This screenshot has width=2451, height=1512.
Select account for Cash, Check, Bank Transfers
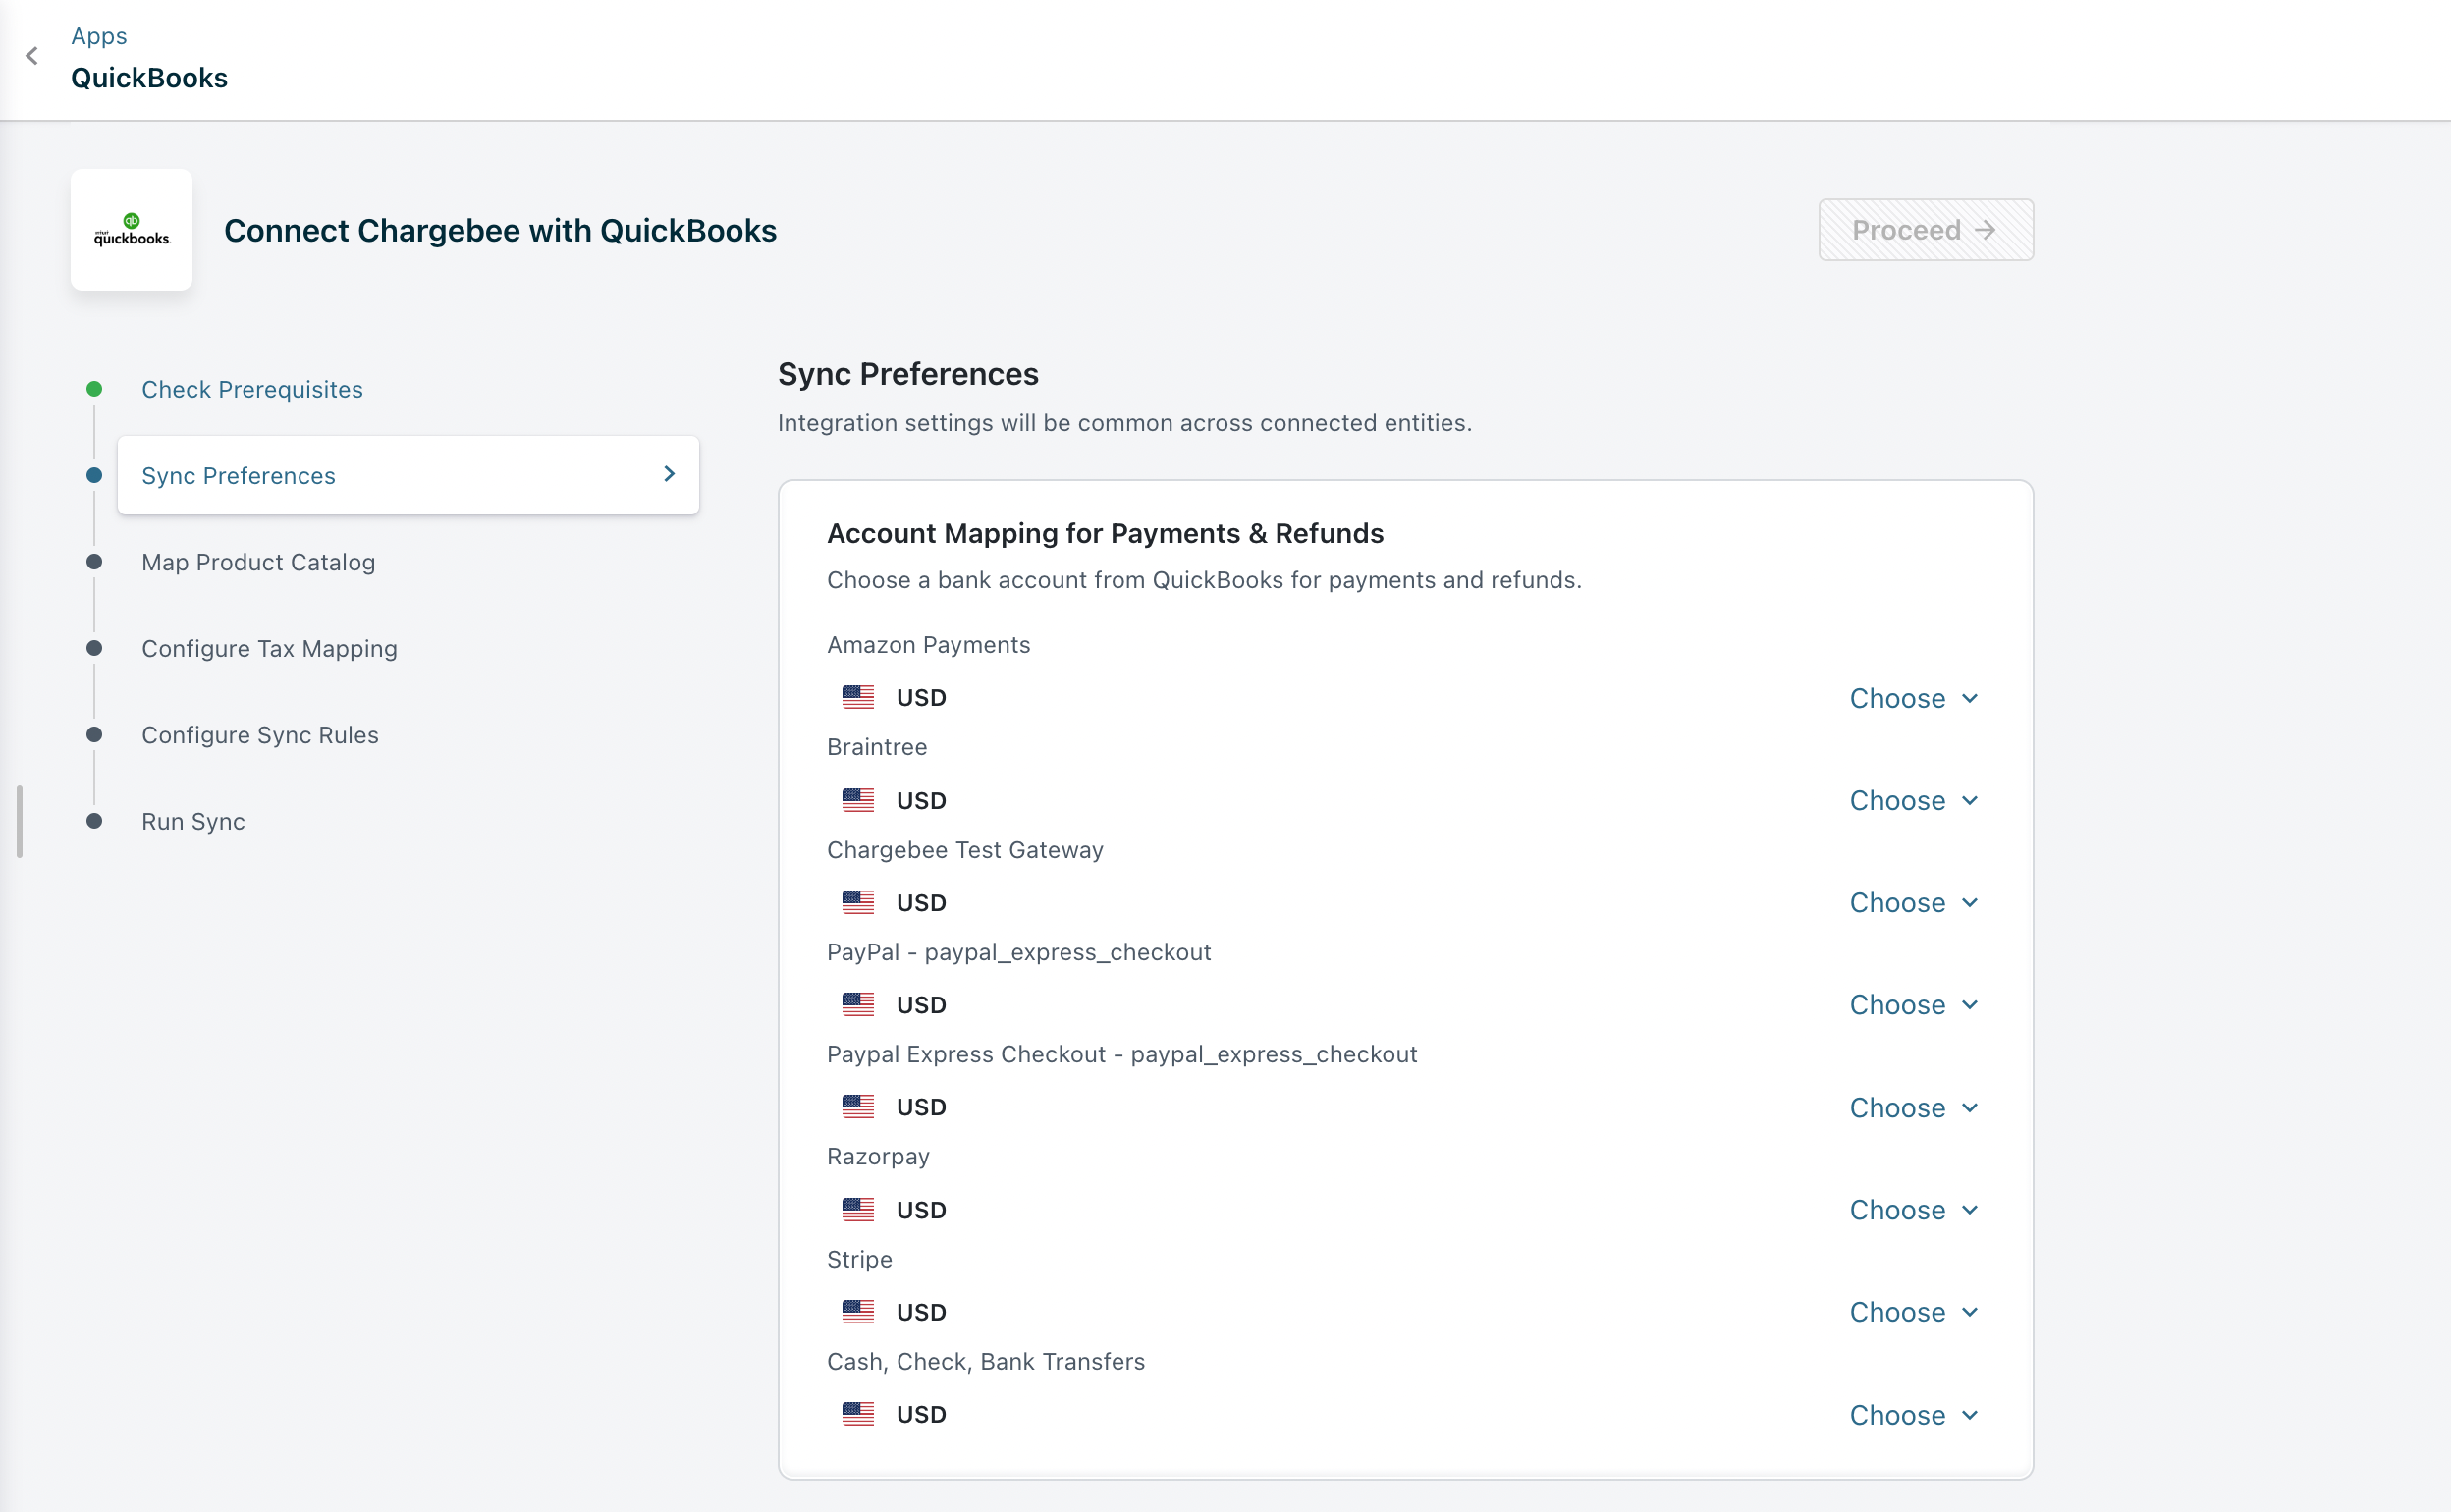coord(1912,1414)
